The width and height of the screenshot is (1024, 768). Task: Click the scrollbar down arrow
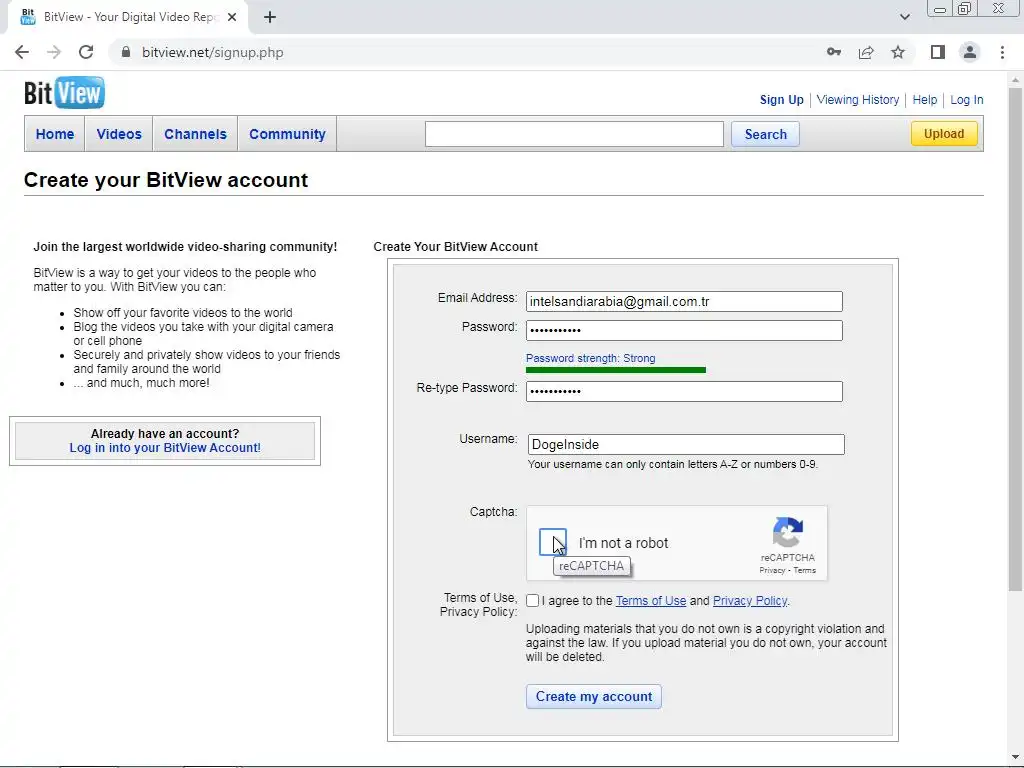[1015, 757]
